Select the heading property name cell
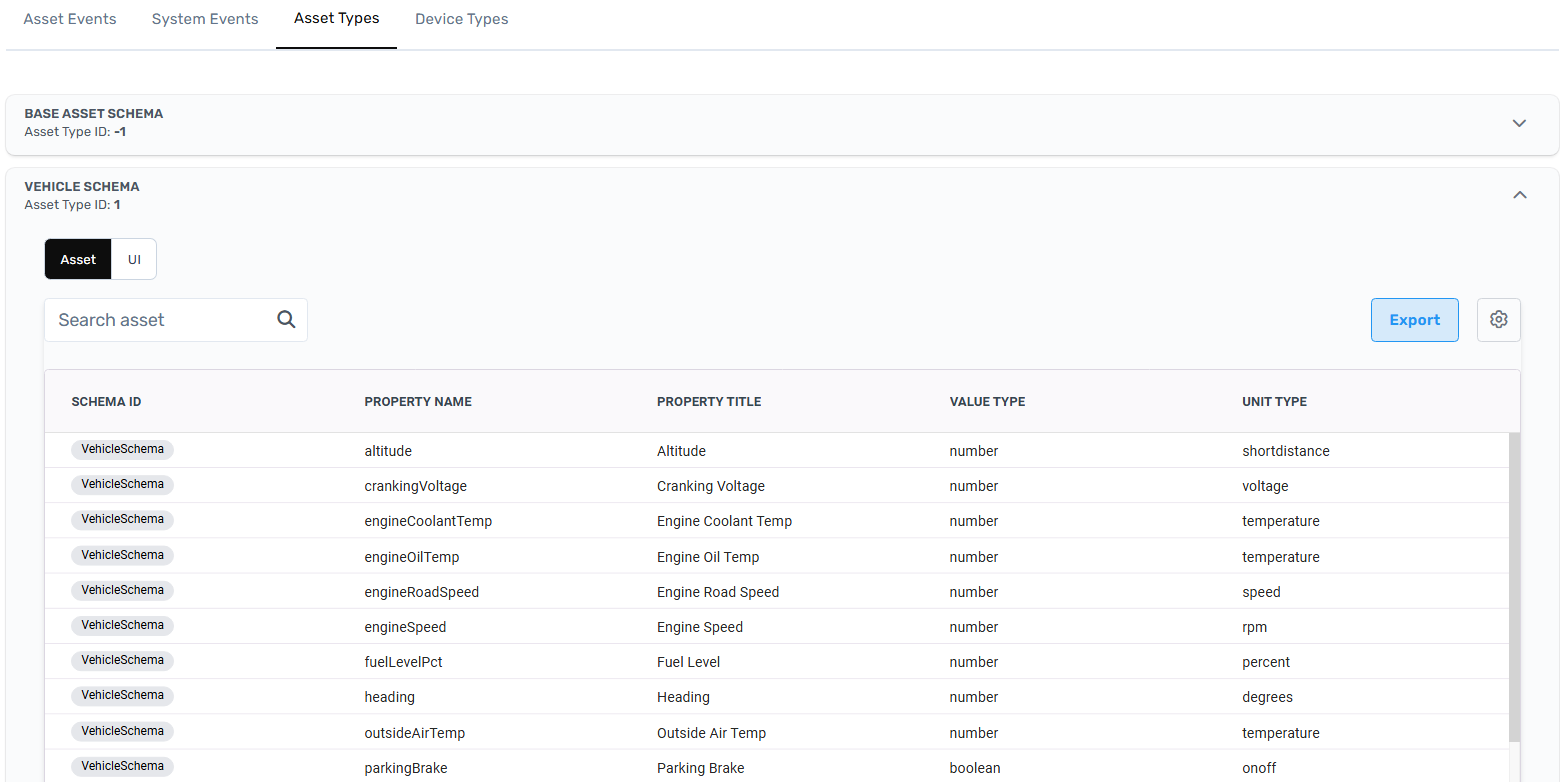 point(389,697)
